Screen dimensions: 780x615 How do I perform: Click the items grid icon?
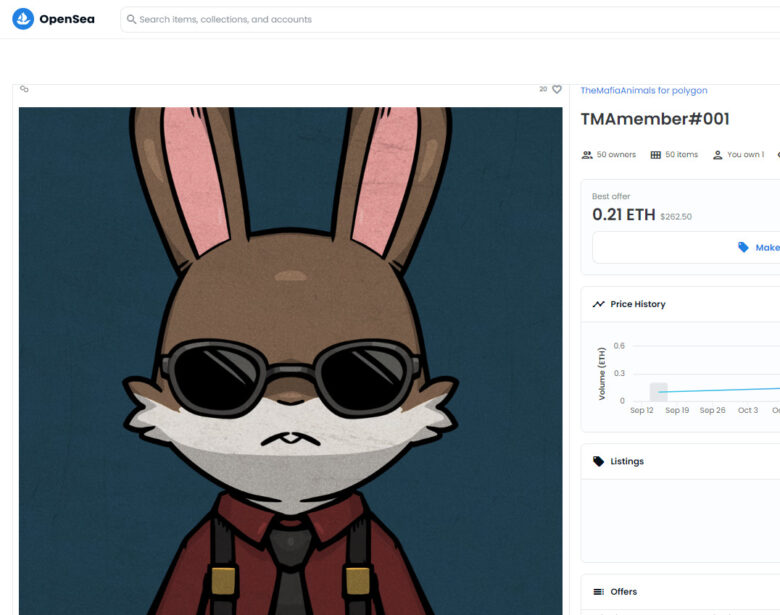(656, 155)
